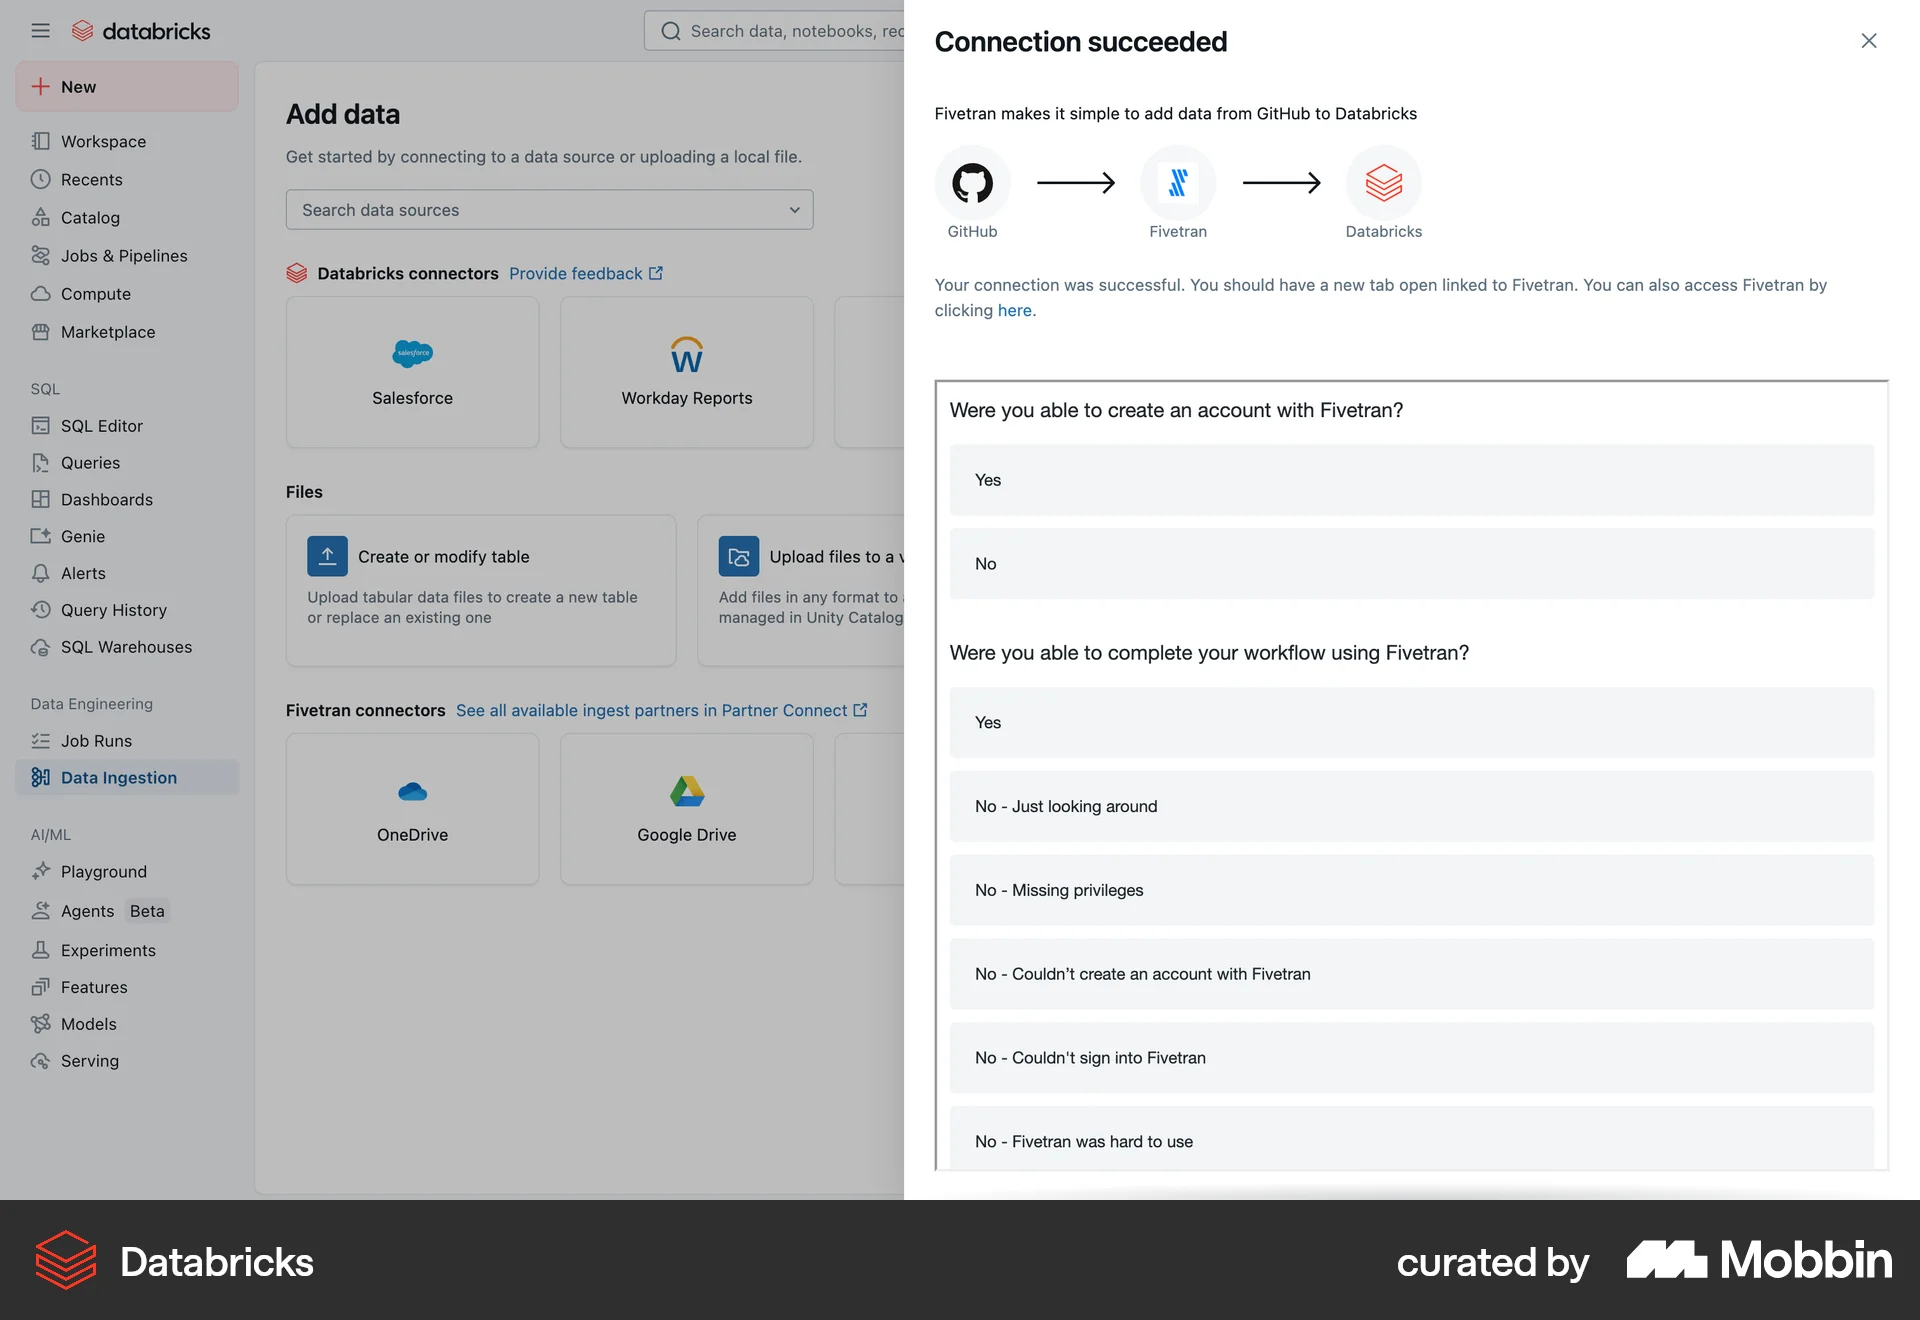Open Genie from the sidebar
This screenshot has width=1920, height=1320.
tap(80, 536)
